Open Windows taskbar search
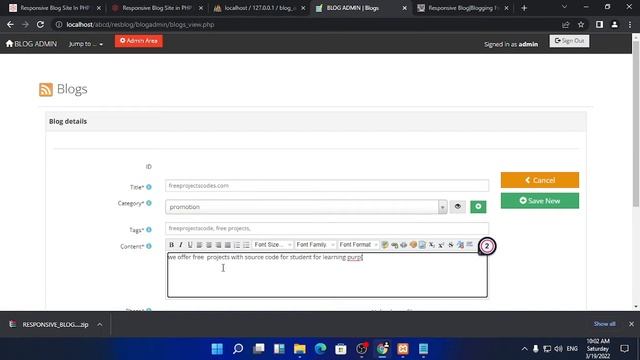This screenshot has width=640, height=360. click(238, 349)
